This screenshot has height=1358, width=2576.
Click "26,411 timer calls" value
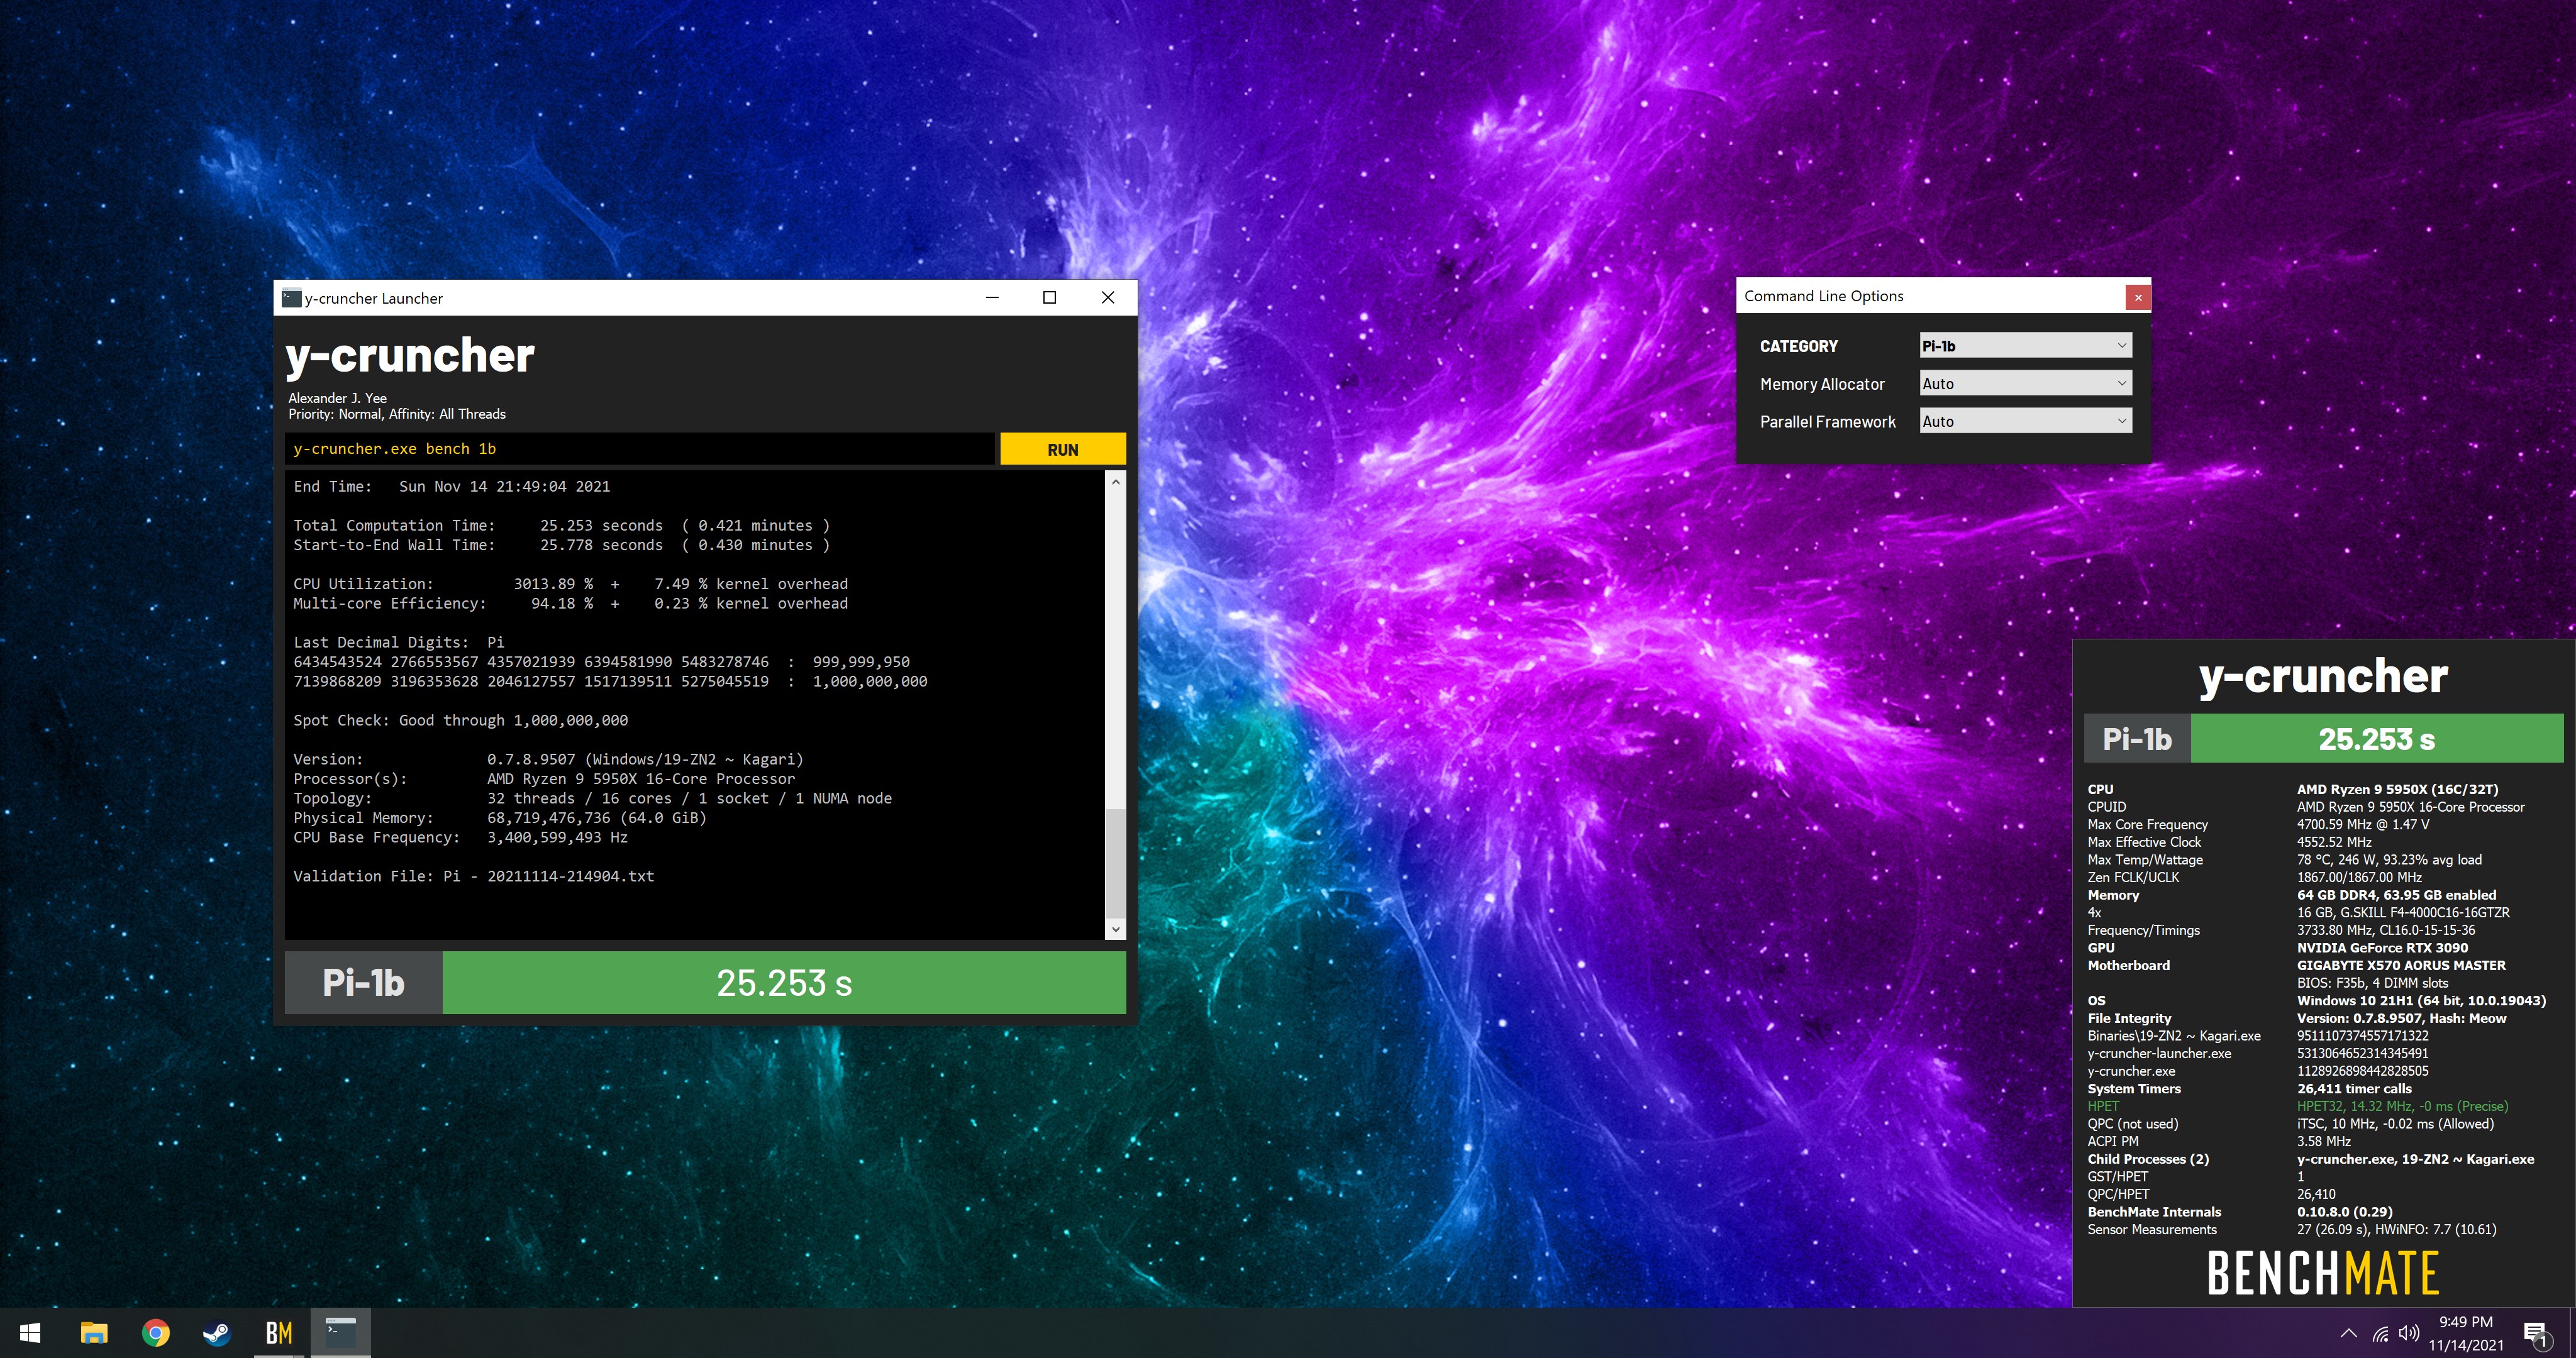pyautogui.click(x=2354, y=1089)
